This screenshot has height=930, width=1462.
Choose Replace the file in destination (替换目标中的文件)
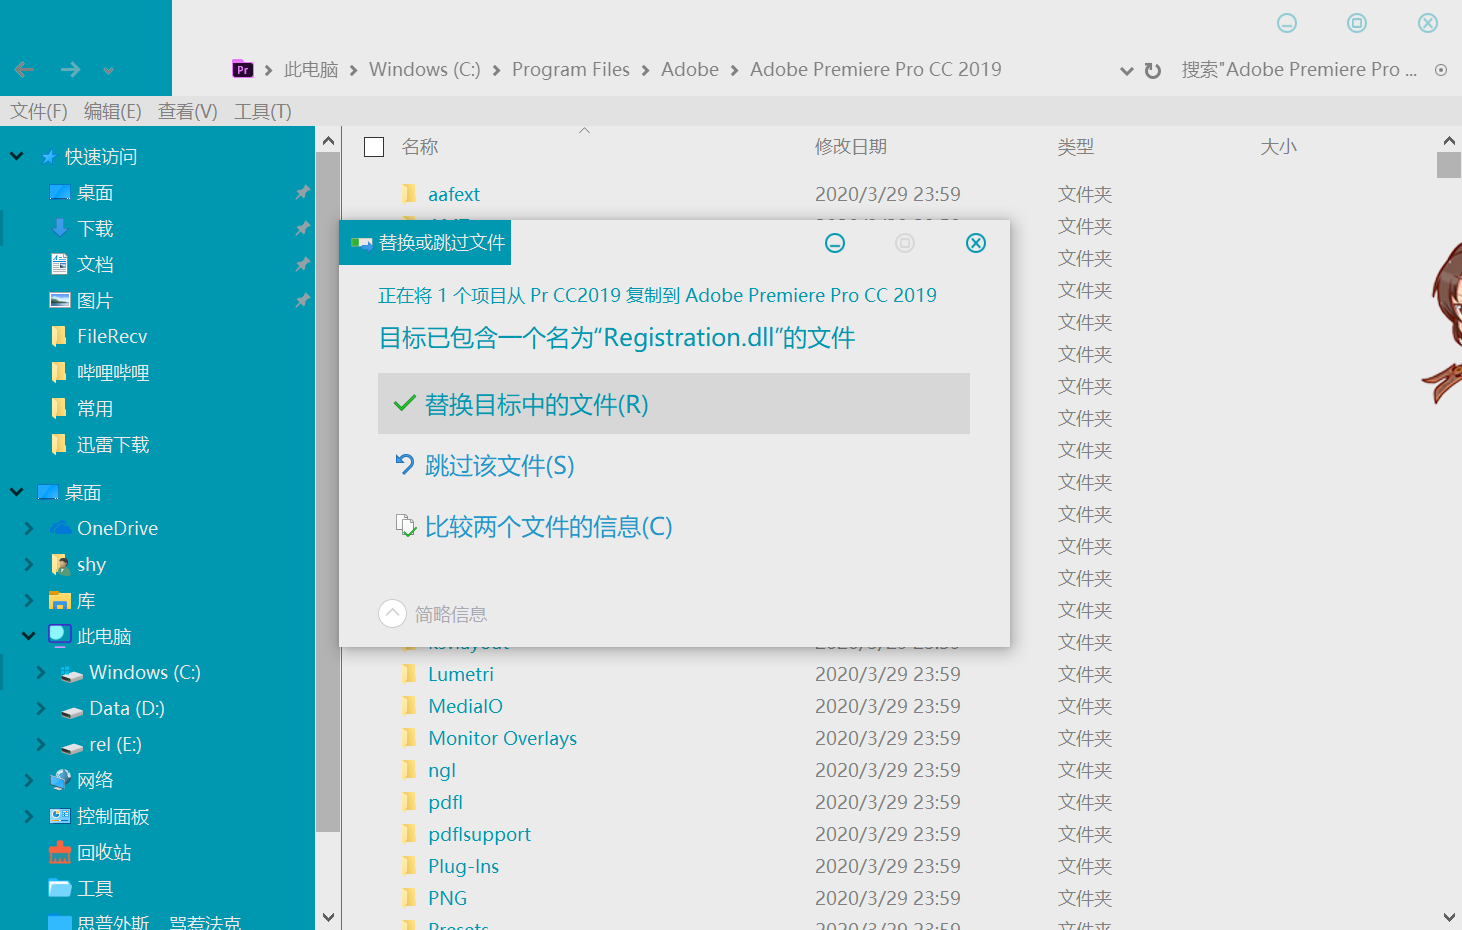click(x=674, y=404)
